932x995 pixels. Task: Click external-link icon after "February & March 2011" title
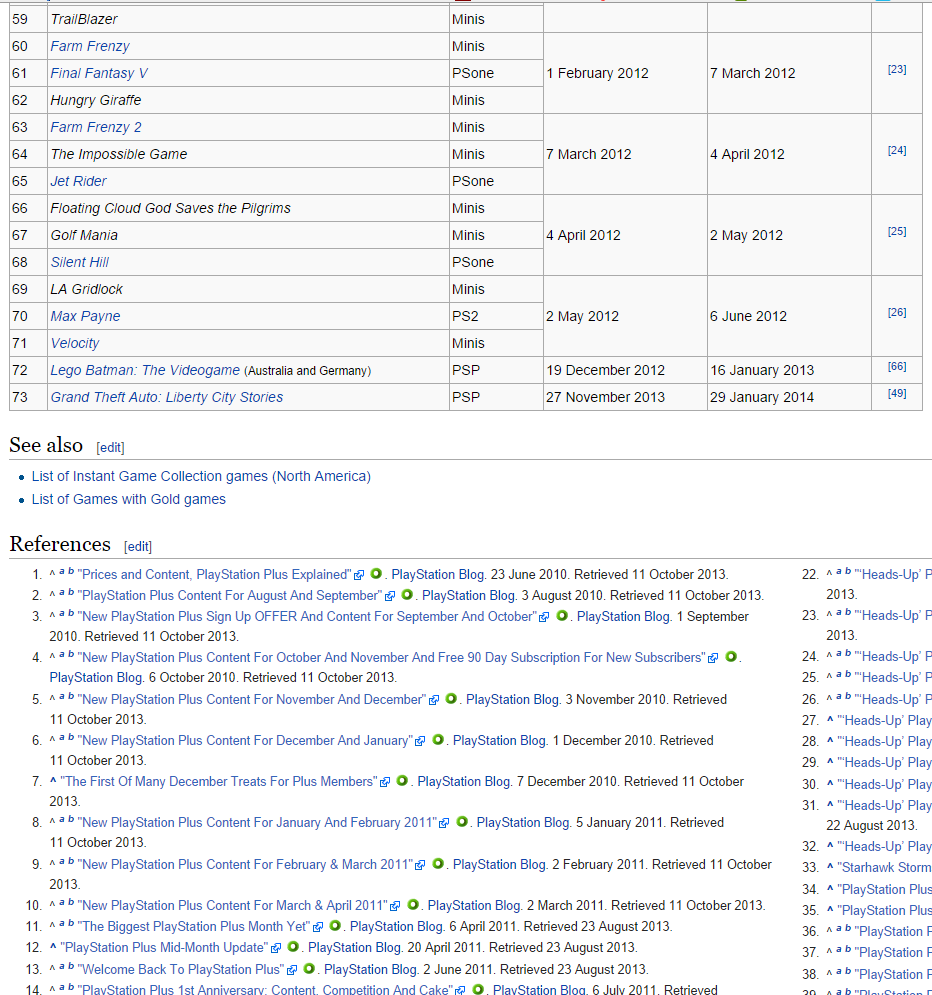coord(420,865)
